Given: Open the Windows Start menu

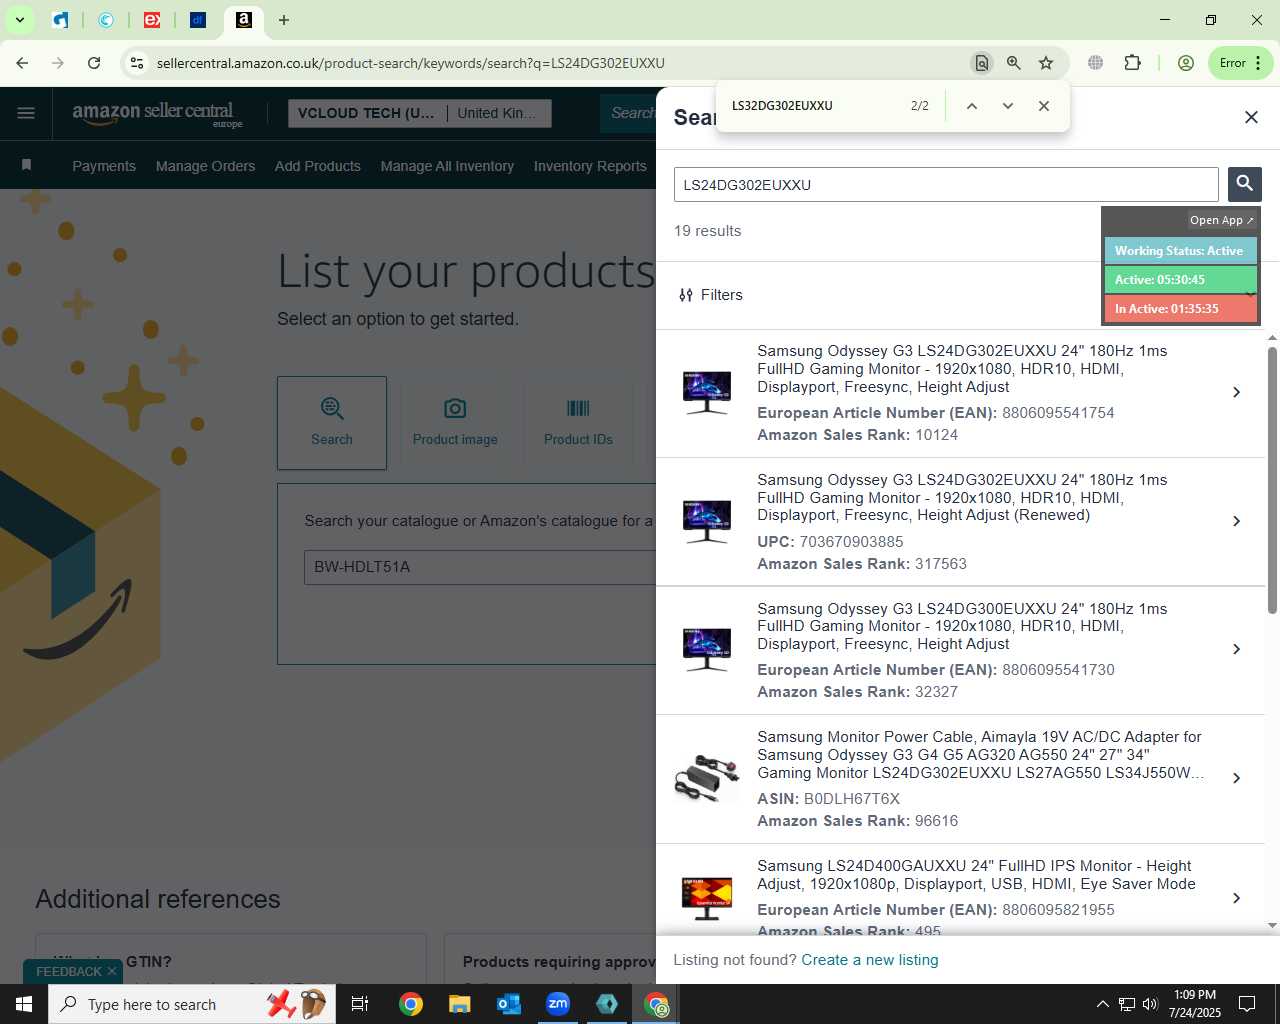Looking at the screenshot, I should pyautogui.click(x=24, y=1004).
